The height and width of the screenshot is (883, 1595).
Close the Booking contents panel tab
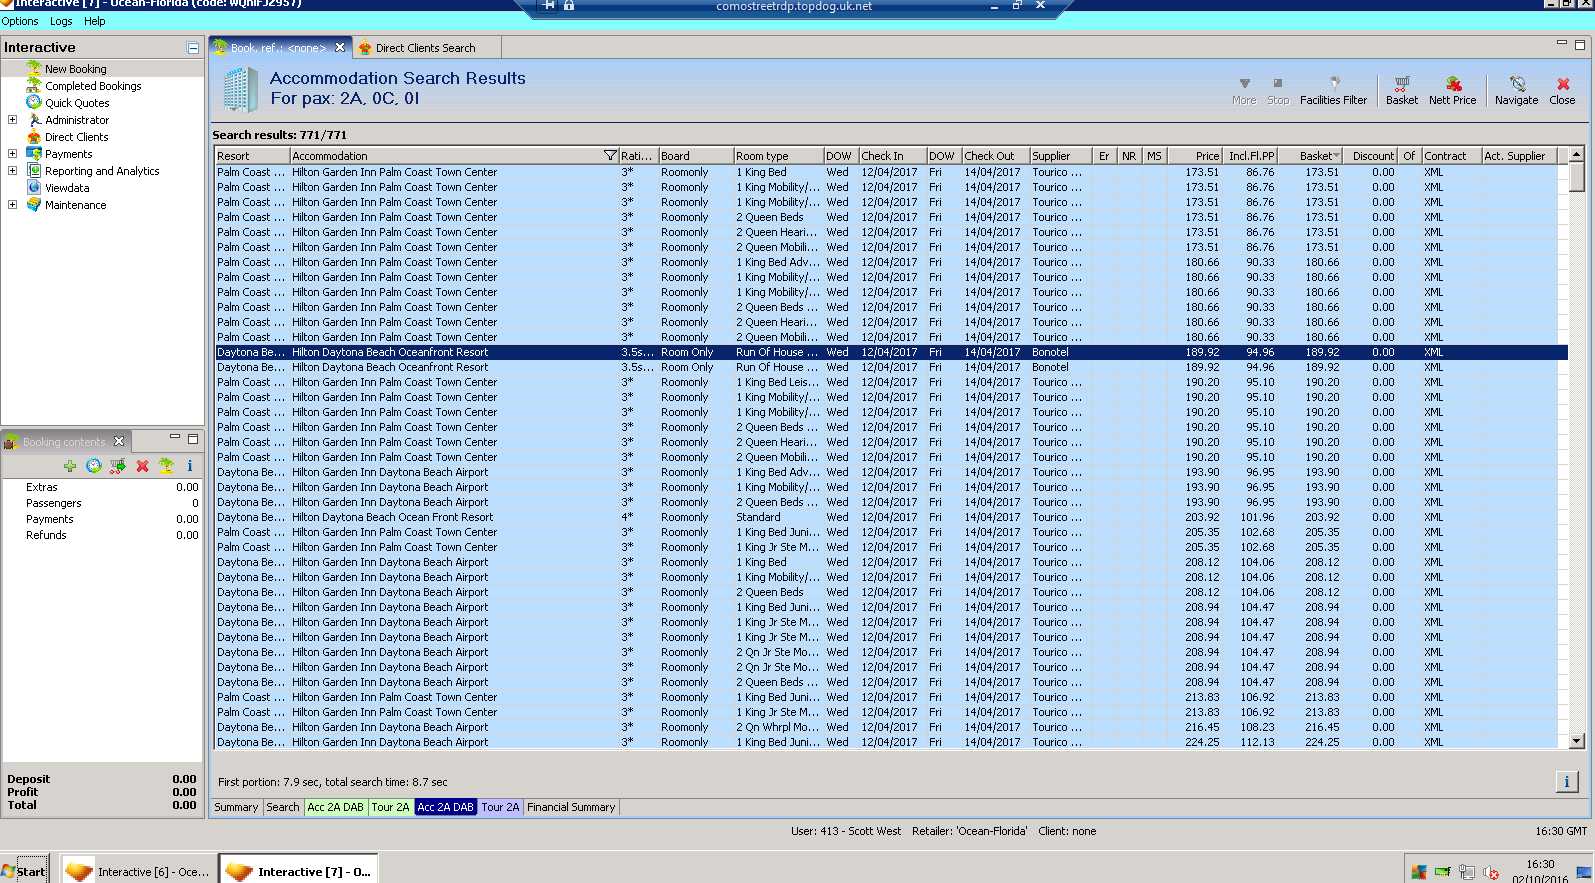click(119, 441)
